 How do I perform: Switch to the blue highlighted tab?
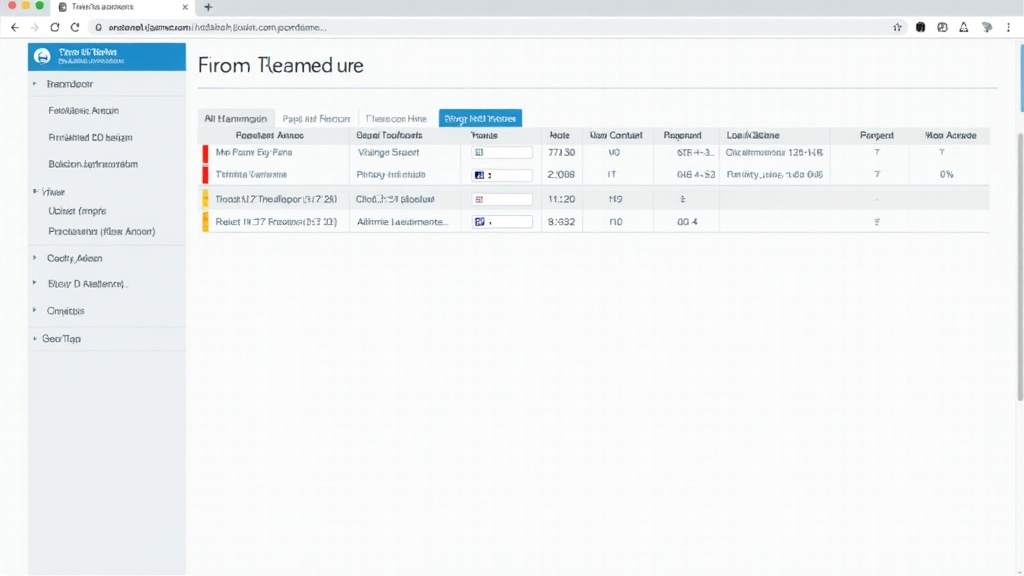[x=481, y=117]
